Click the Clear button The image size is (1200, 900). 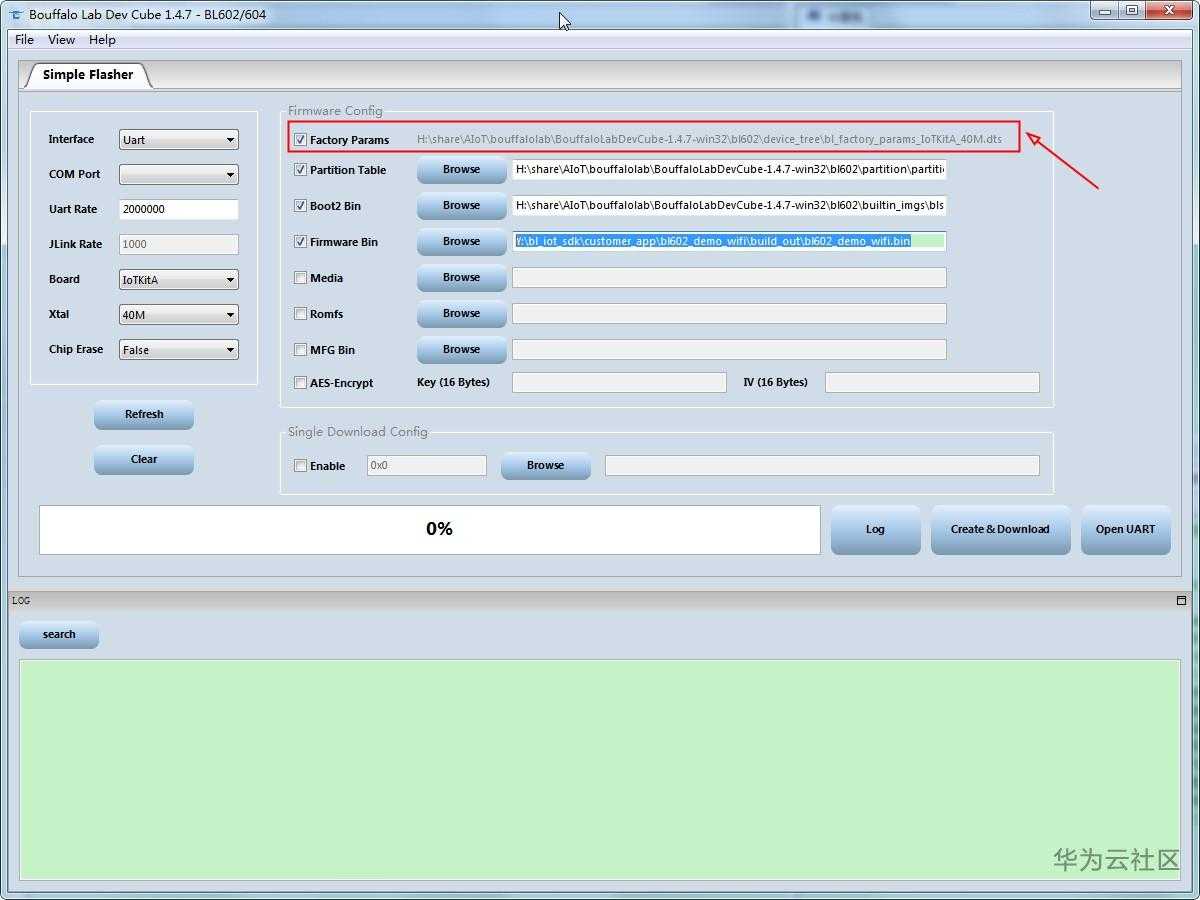tap(144, 460)
